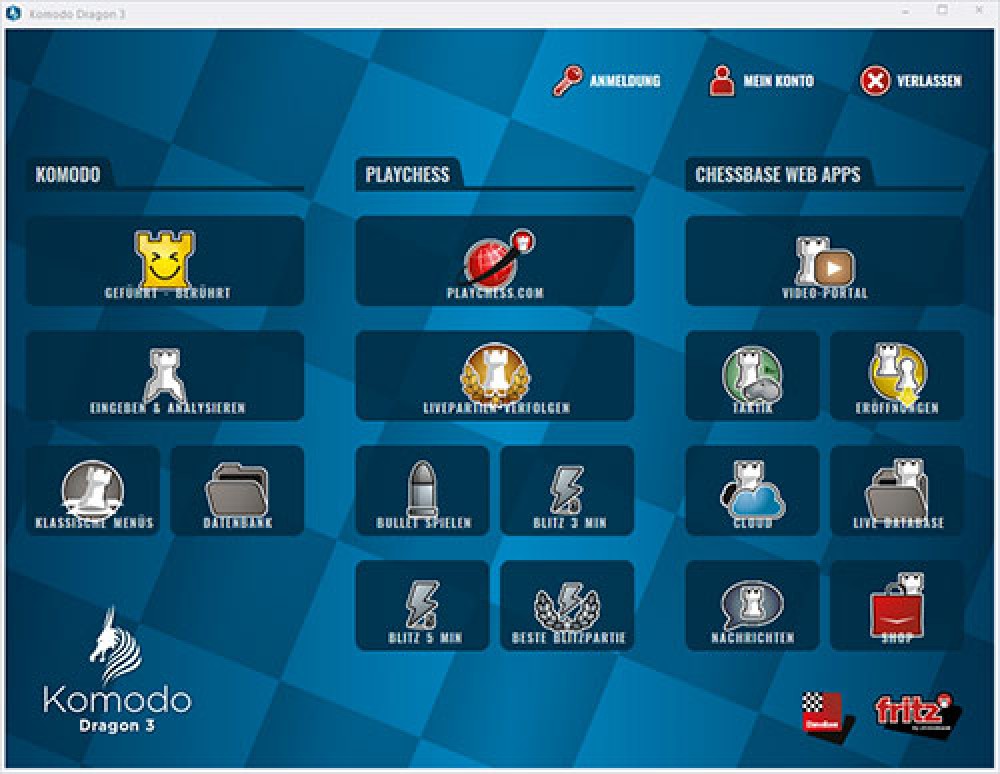The width and height of the screenshot is (1000, 774).
Task: Open Eröffnungen web app tile
Action: pyautogui.click(x=897, y=376)
